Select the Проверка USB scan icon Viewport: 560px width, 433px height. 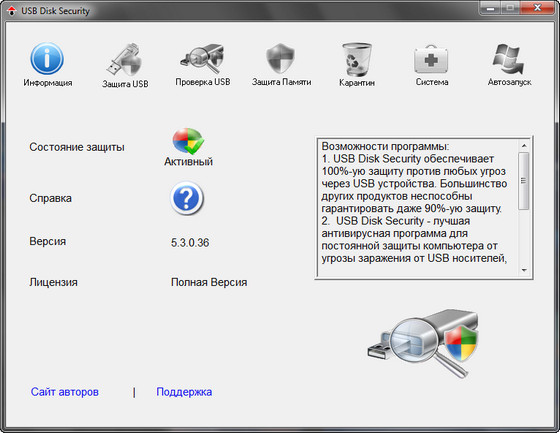(x=202, y=59)
